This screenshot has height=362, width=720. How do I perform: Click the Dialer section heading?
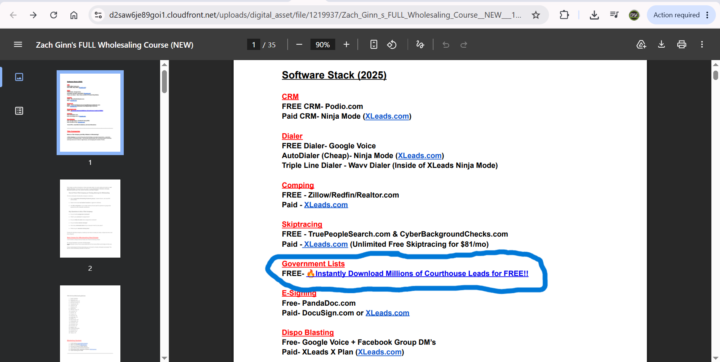292,136
